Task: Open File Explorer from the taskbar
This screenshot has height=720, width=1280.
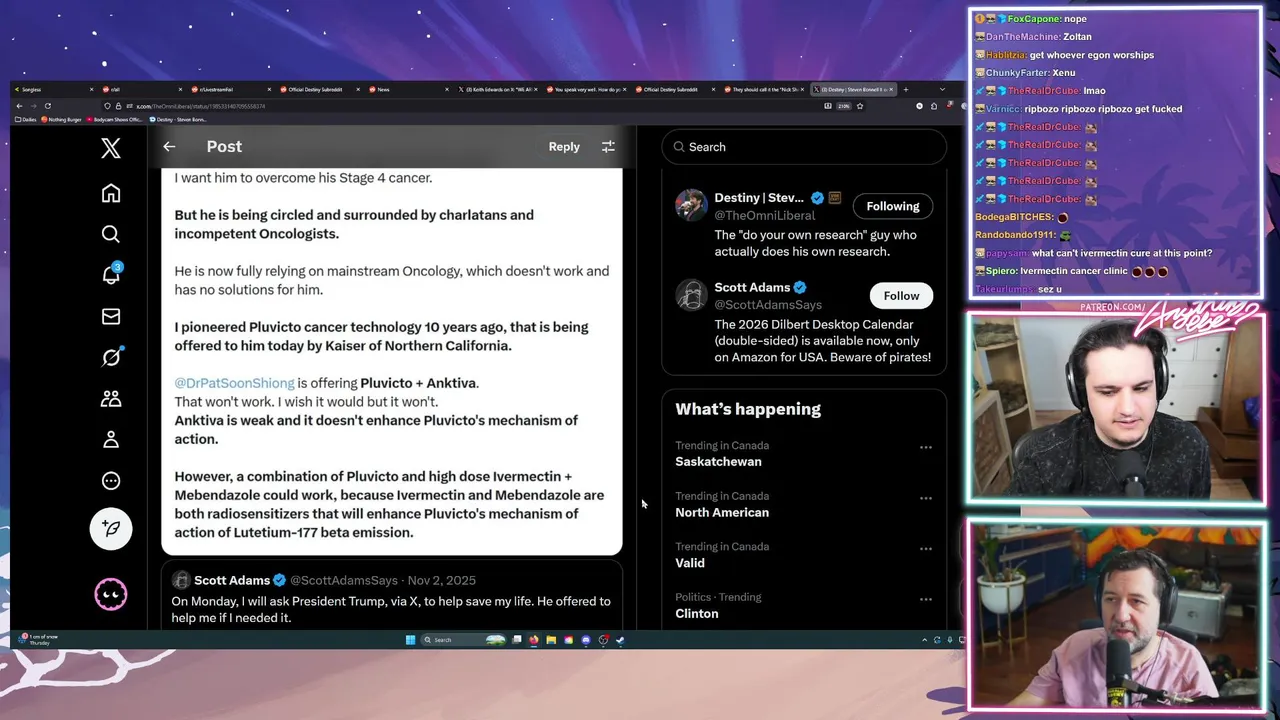Action: (551, 640)
